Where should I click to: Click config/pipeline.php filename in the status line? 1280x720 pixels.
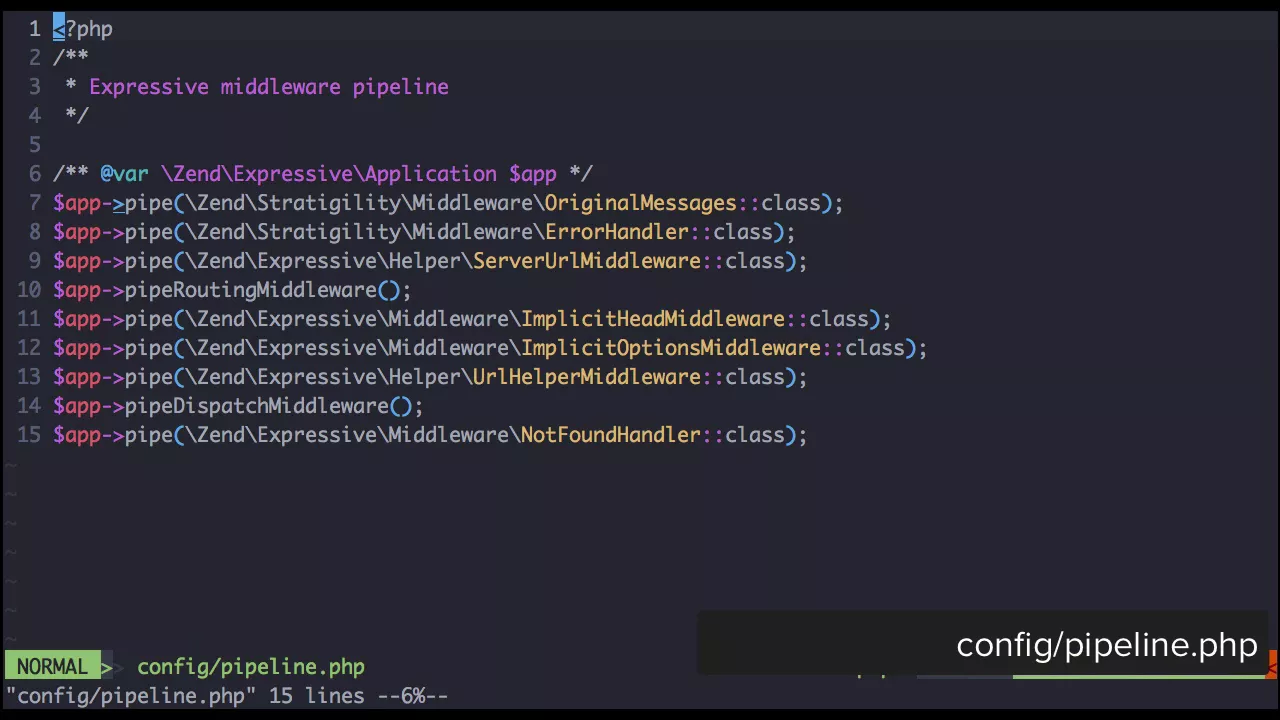point(250,667)
